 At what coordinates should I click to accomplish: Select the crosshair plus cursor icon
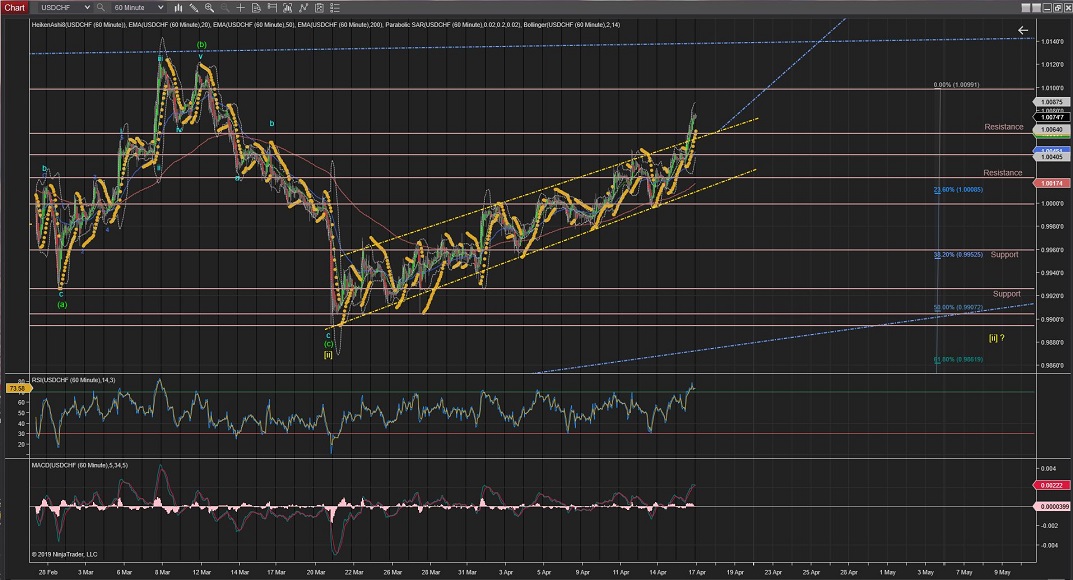point(240,8)
